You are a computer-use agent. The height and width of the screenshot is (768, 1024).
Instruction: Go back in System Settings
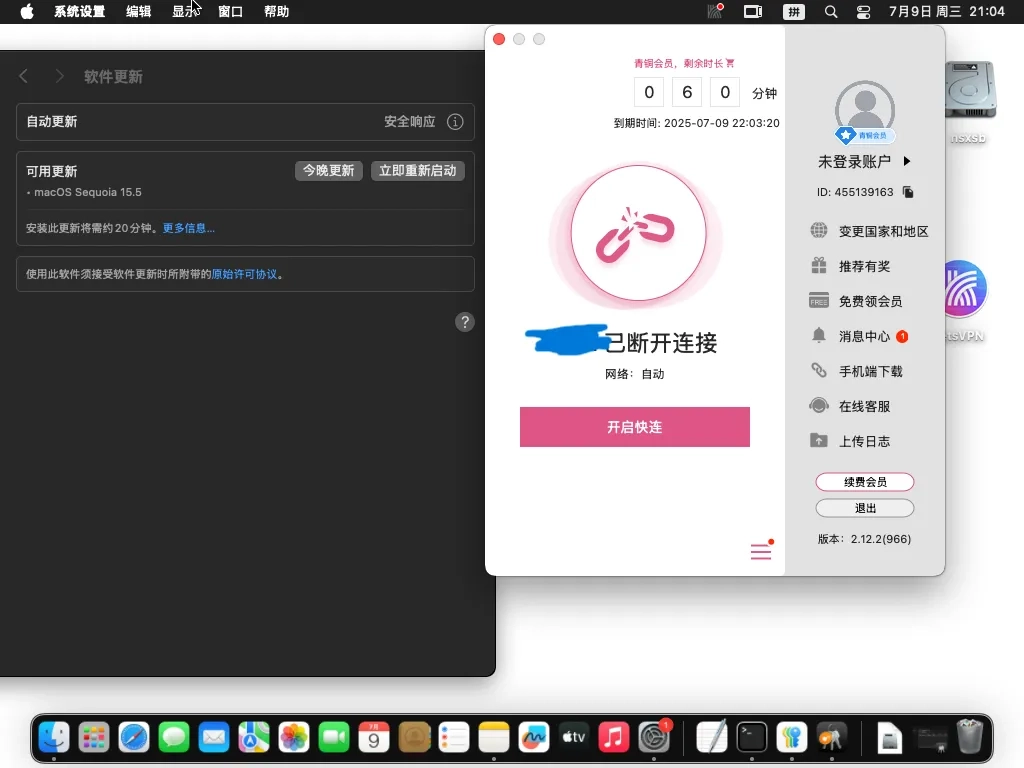24,76
